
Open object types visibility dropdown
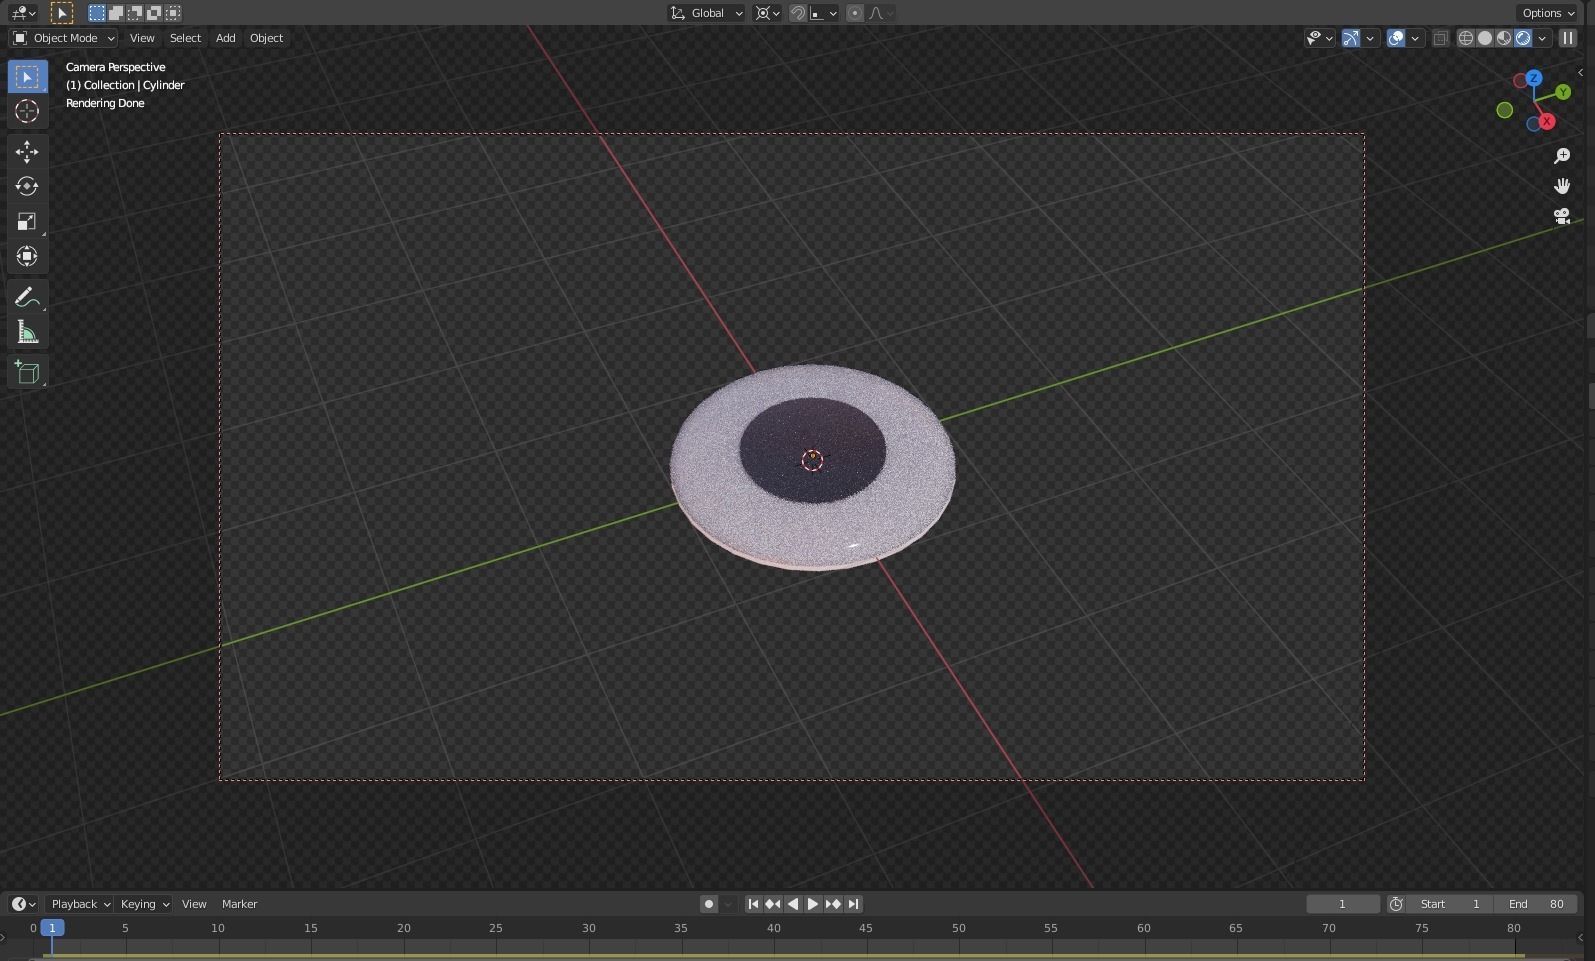(x=1320, y=38)
